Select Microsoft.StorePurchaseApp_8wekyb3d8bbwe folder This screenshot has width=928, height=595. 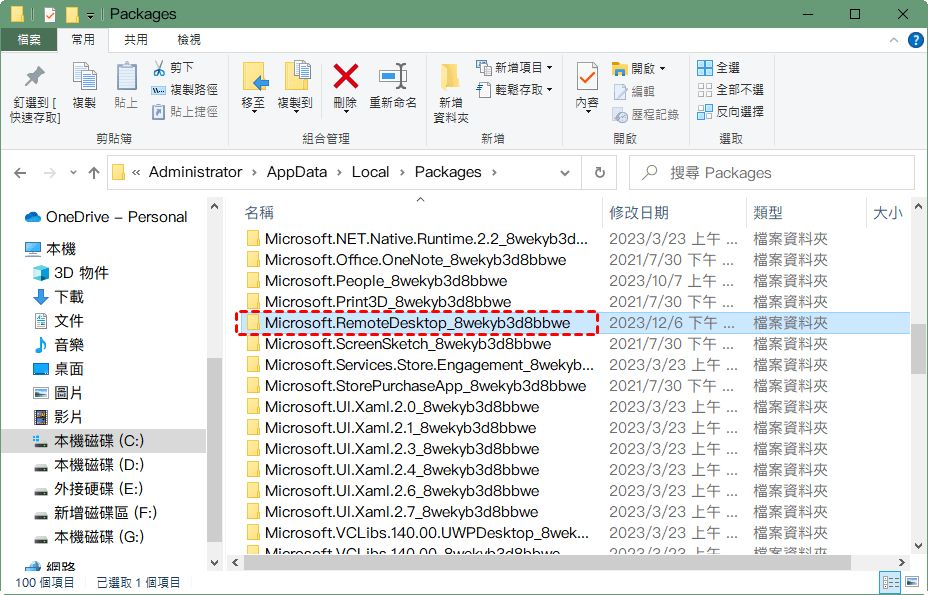pos(426,386)
